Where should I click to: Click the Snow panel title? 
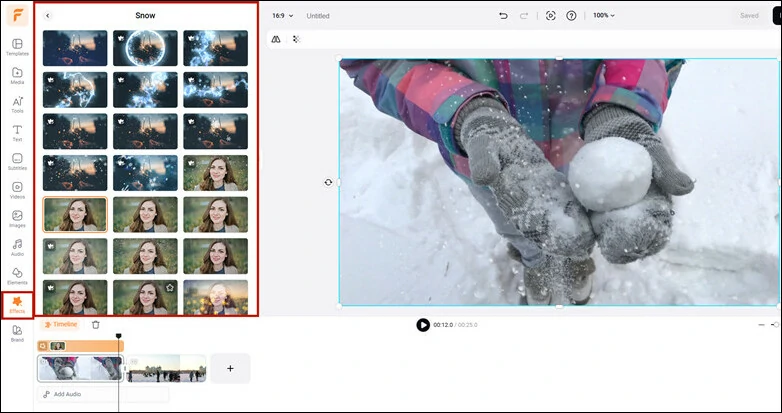(145, 15)
